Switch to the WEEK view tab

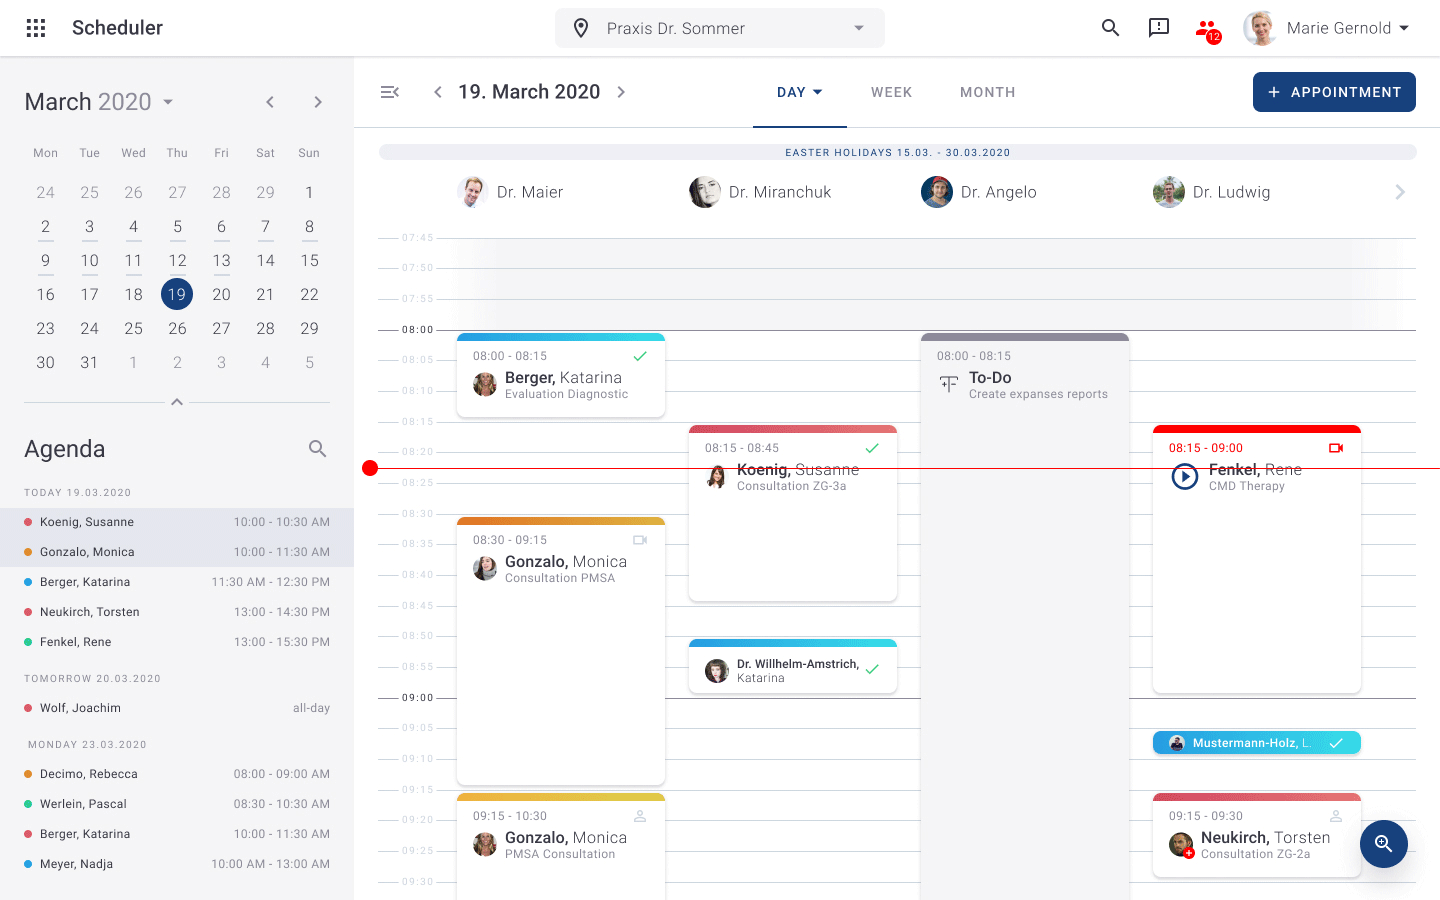[891, 92]
